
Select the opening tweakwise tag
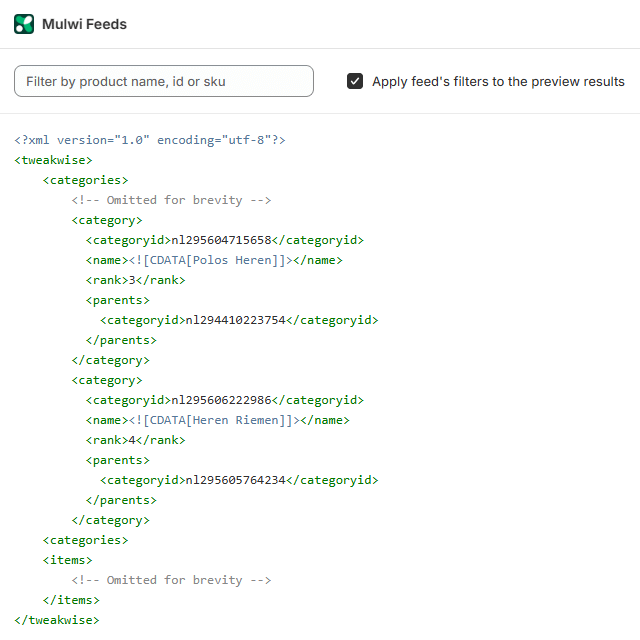pyautogui.click(x=54, y=160)
